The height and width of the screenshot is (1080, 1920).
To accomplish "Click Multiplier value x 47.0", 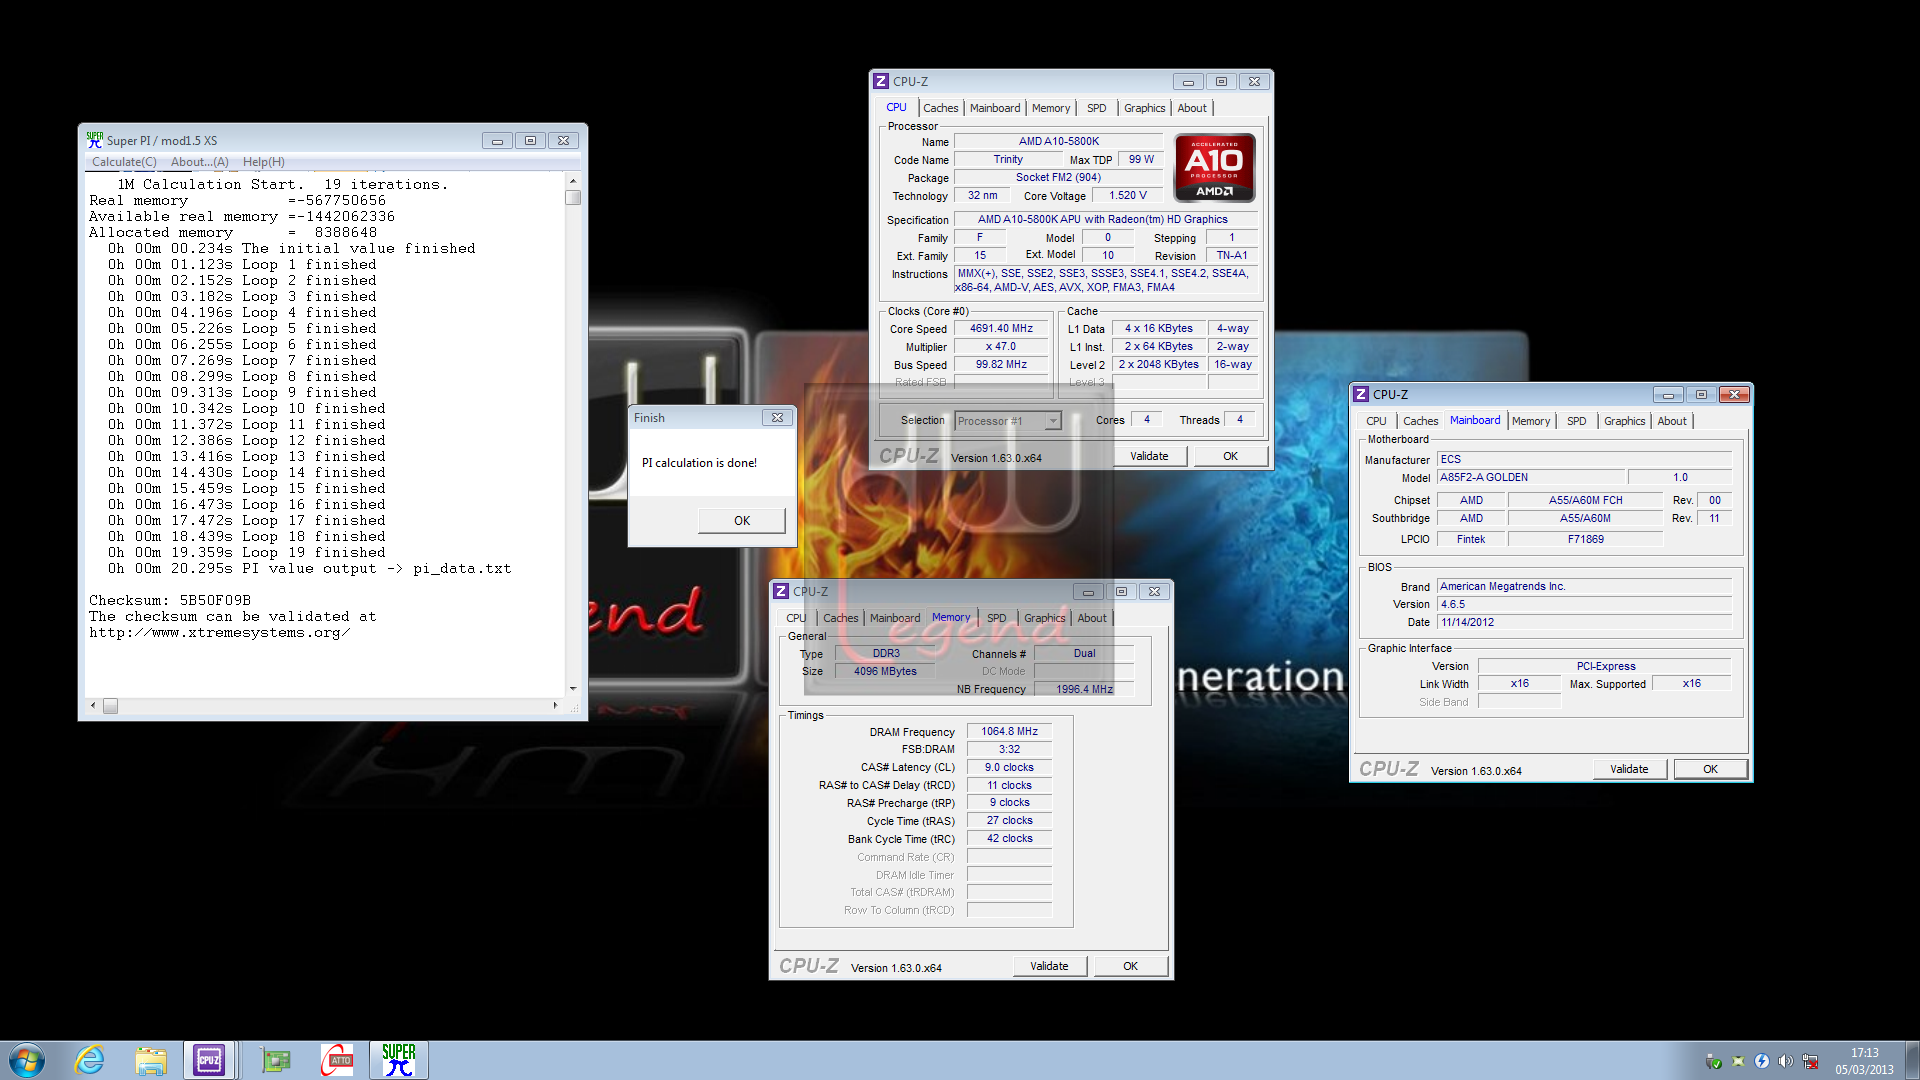I will (x=1001, y=347).
